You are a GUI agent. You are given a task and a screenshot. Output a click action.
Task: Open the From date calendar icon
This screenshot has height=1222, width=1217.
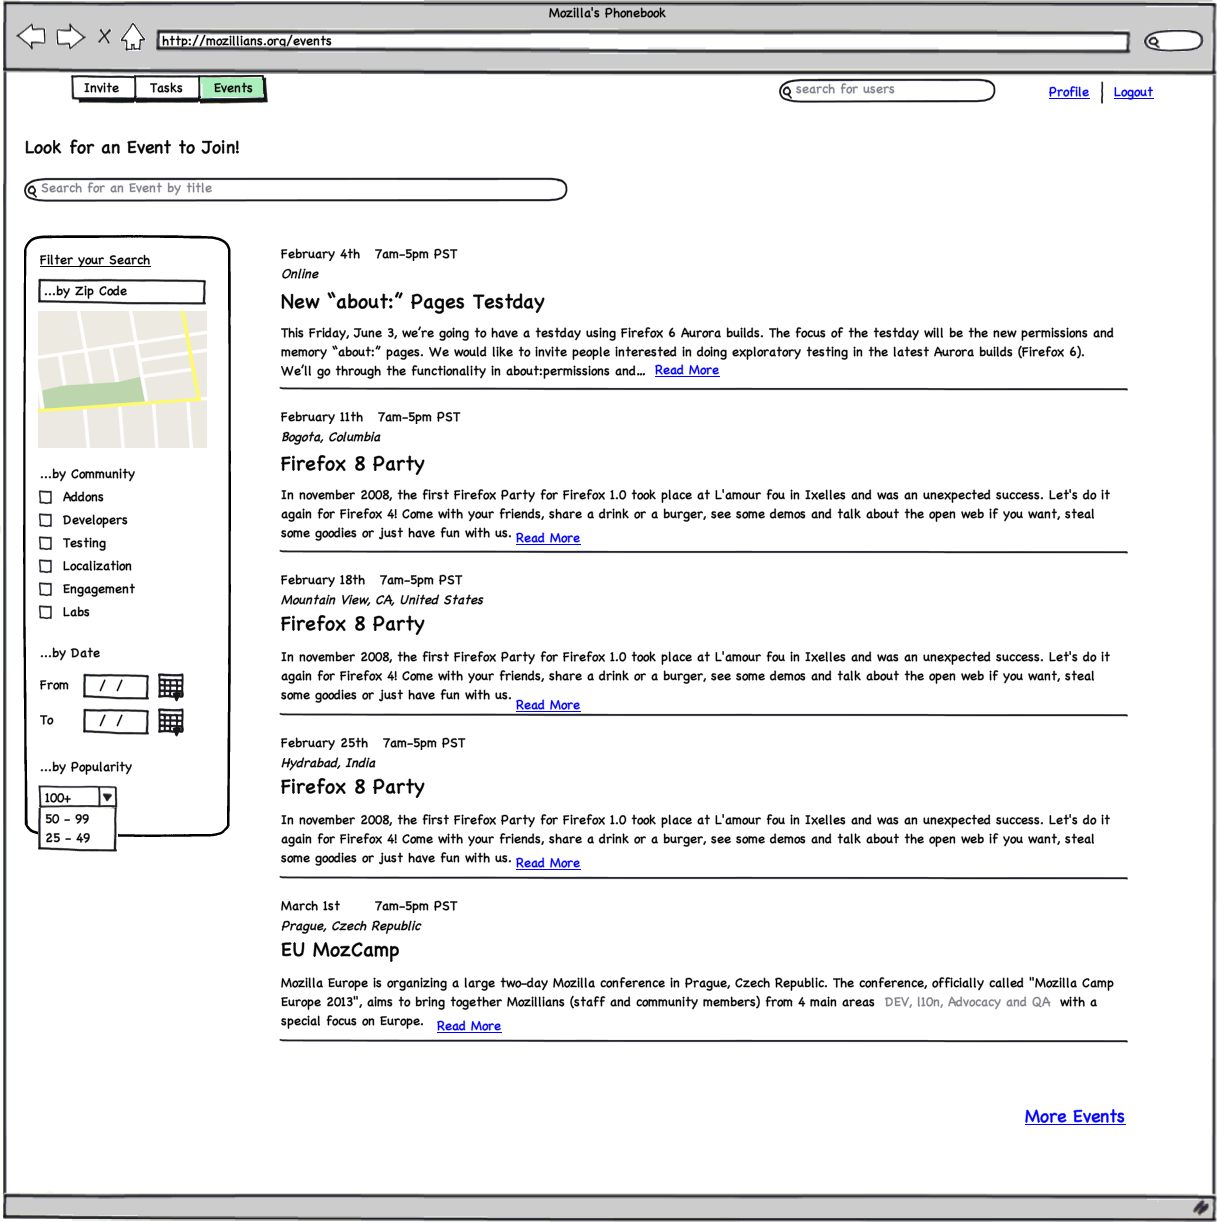pos(171,687)
